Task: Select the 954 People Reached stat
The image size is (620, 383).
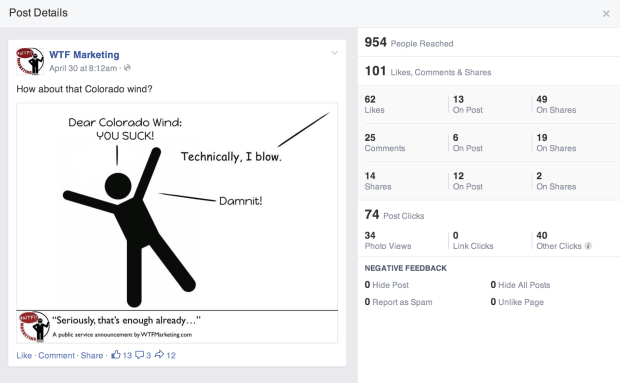Action: point(409,42)
